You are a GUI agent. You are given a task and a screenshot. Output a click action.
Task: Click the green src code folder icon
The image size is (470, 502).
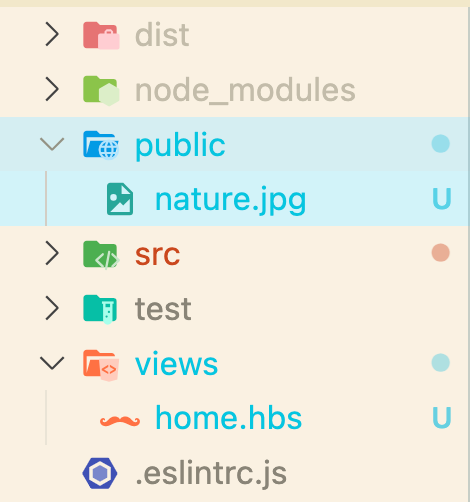(101, 254)
